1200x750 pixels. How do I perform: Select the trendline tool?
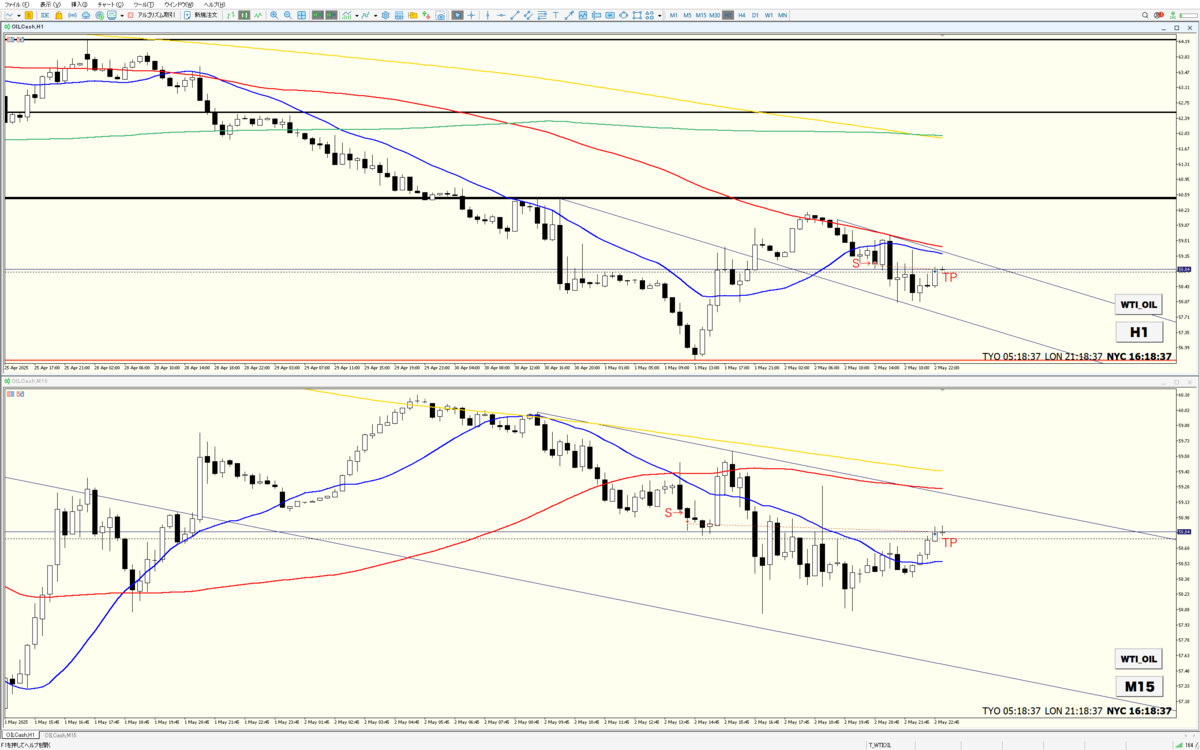pos(514,15)
